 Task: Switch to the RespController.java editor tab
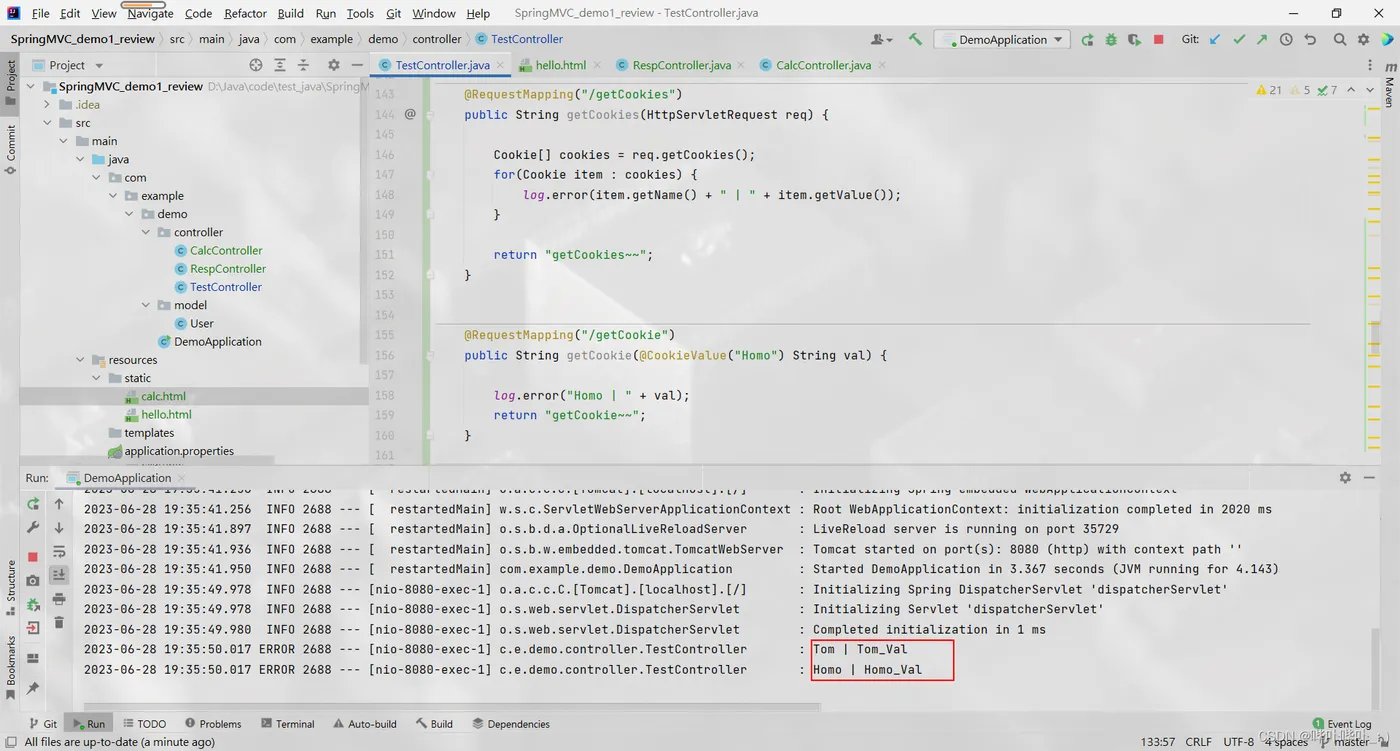point(681,65)
